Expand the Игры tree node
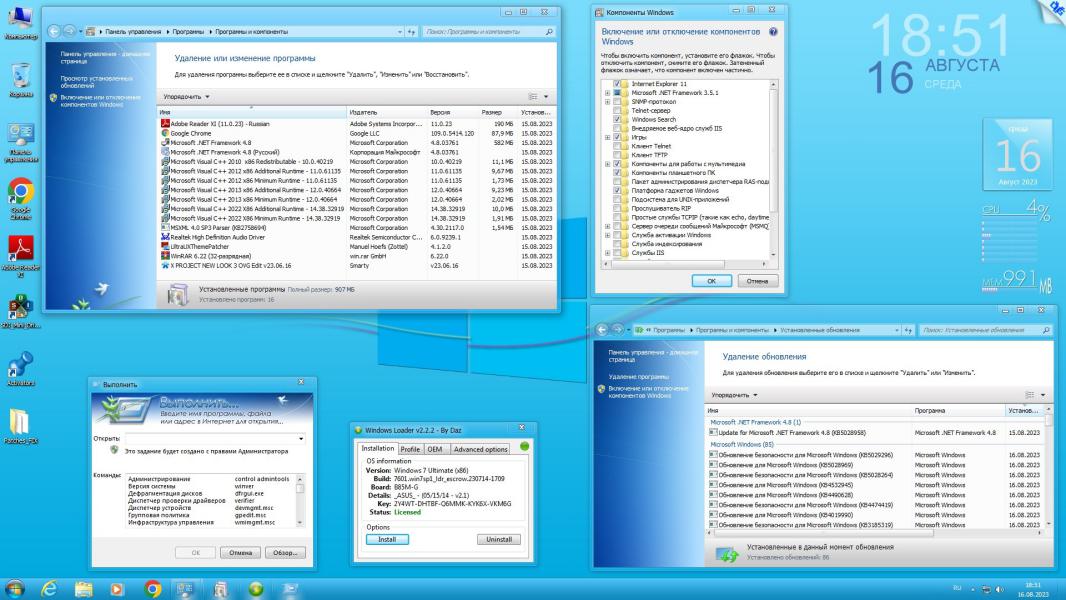The image size is (1066, 600). point(607,137)
